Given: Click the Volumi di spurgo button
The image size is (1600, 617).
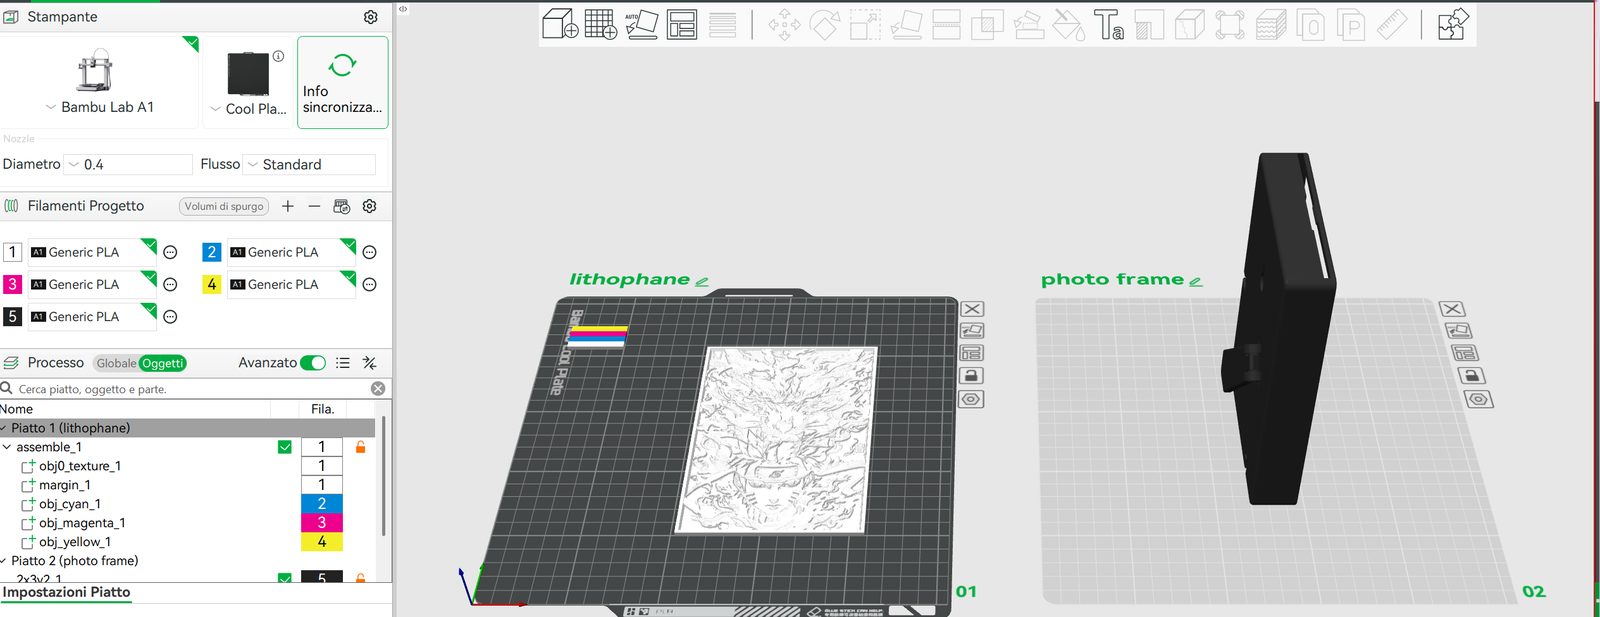Looking at the screenshot, I should (x=224, y=206).
